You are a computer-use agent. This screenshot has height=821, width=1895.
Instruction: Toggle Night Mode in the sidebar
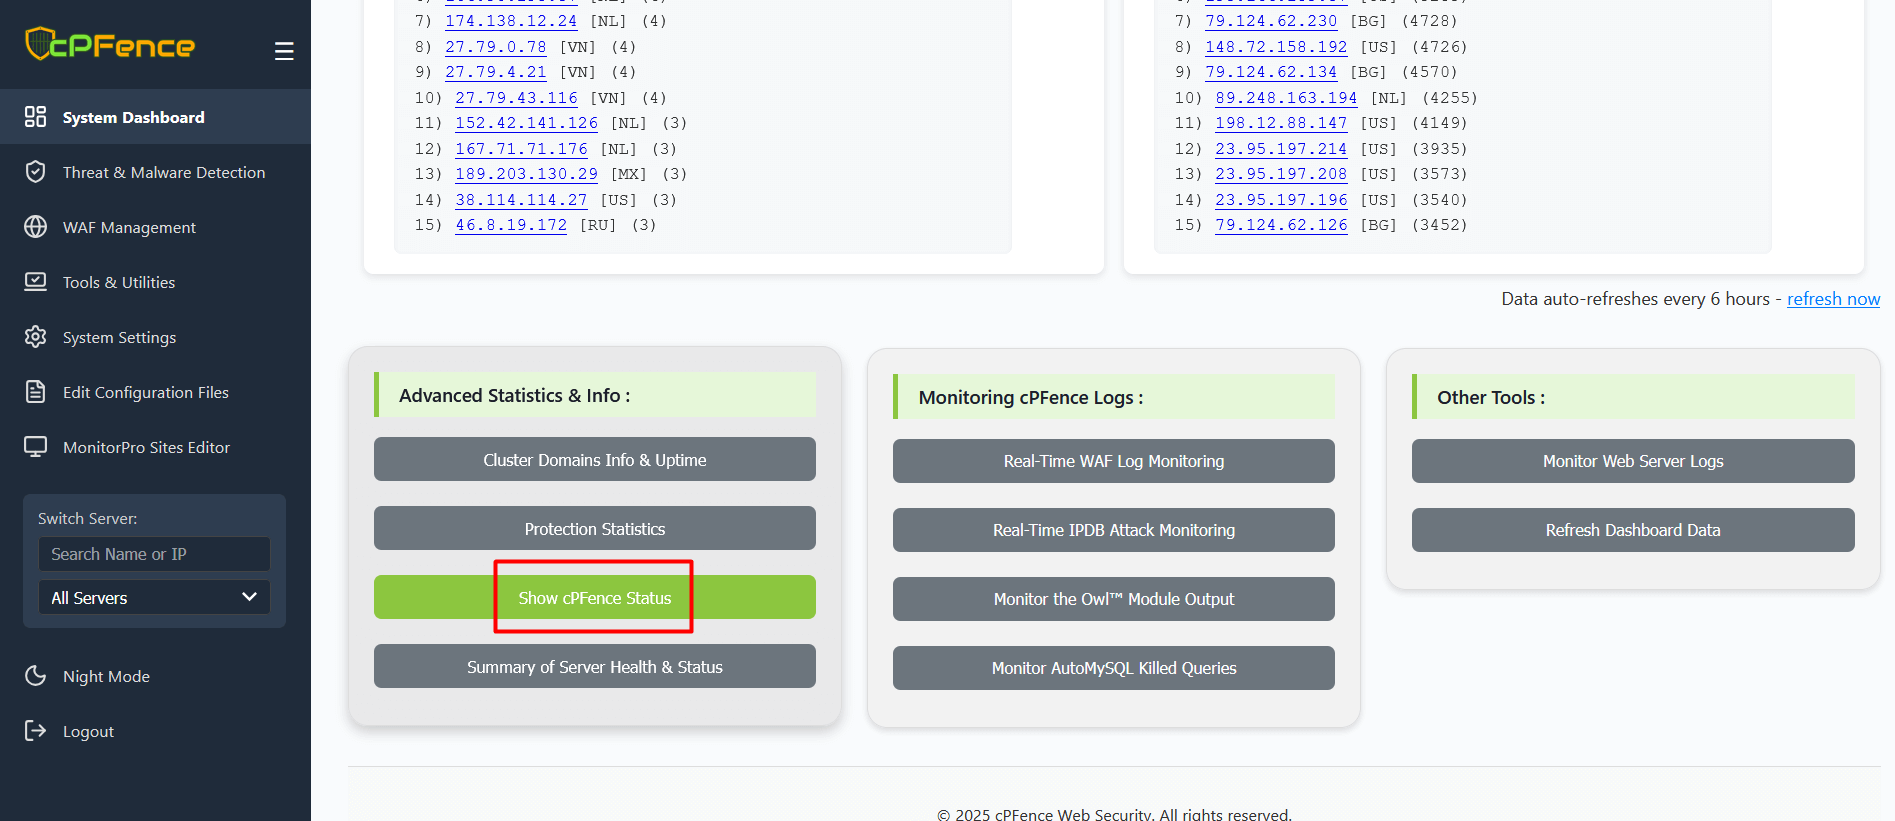pyautogui.click(x=106, y=676)
